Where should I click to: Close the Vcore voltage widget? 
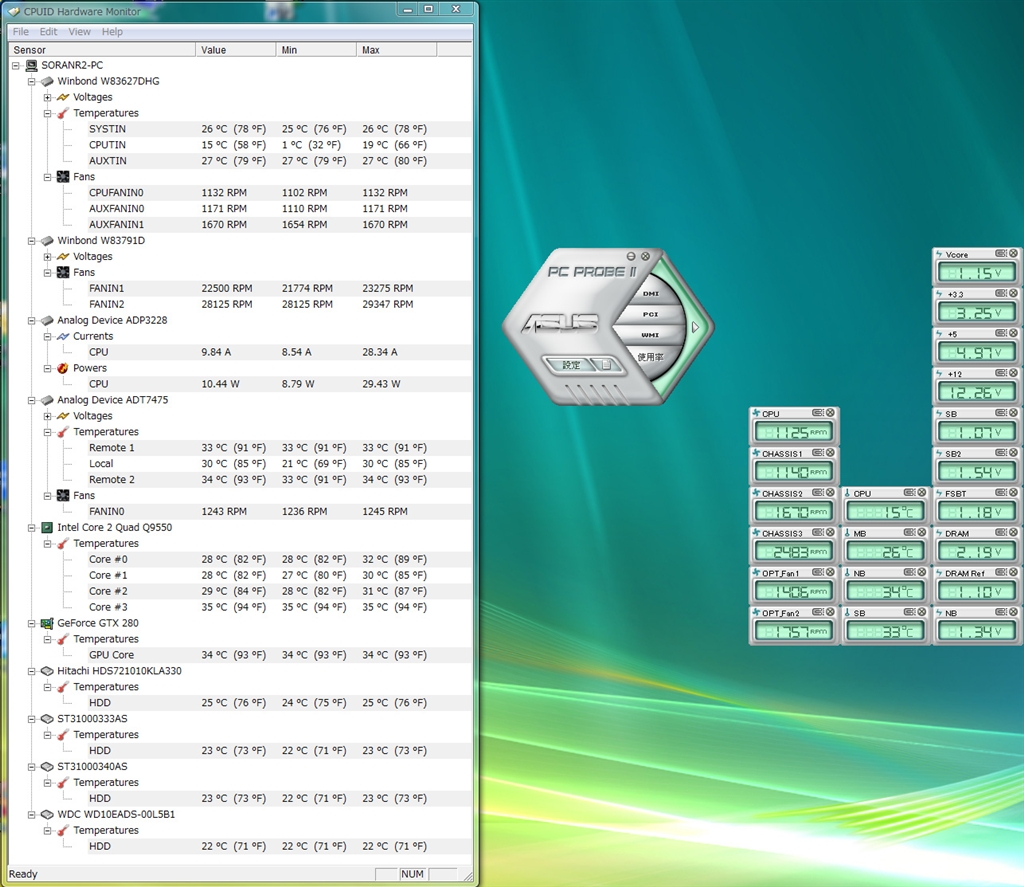click(1013, 253)
